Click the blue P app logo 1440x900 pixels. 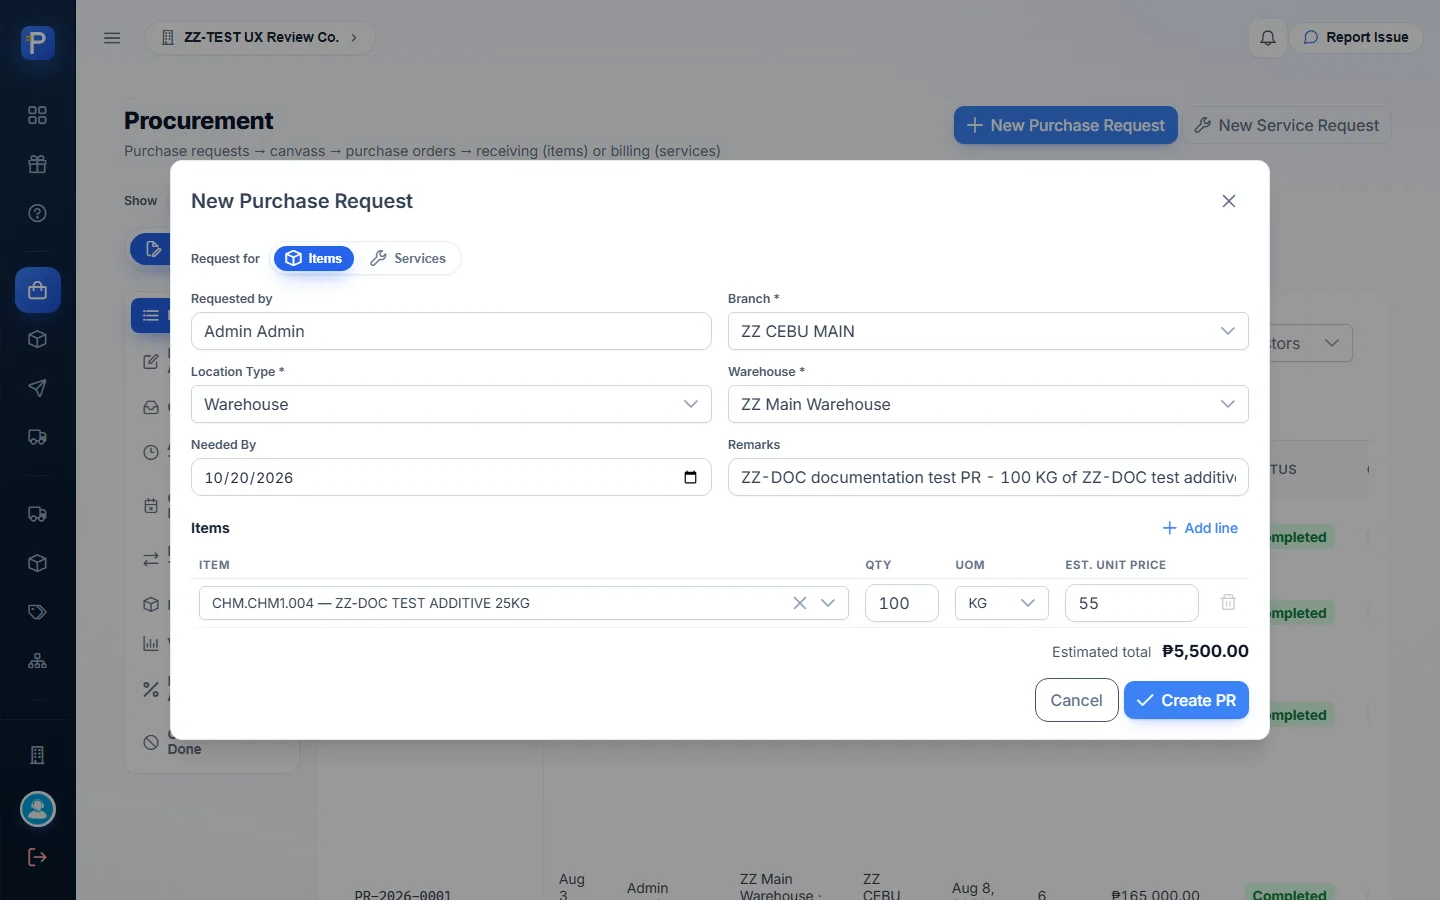pos(38,43)
